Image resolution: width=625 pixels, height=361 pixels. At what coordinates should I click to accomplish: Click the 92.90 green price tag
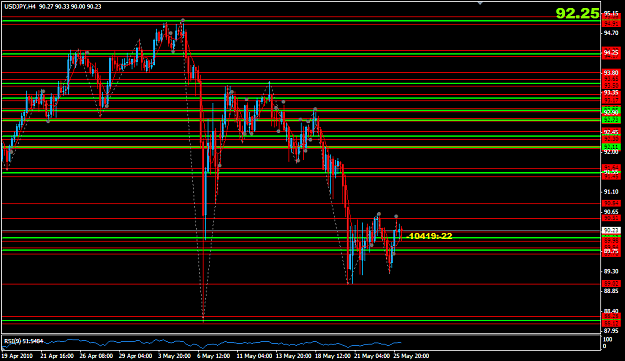(611, 111)
